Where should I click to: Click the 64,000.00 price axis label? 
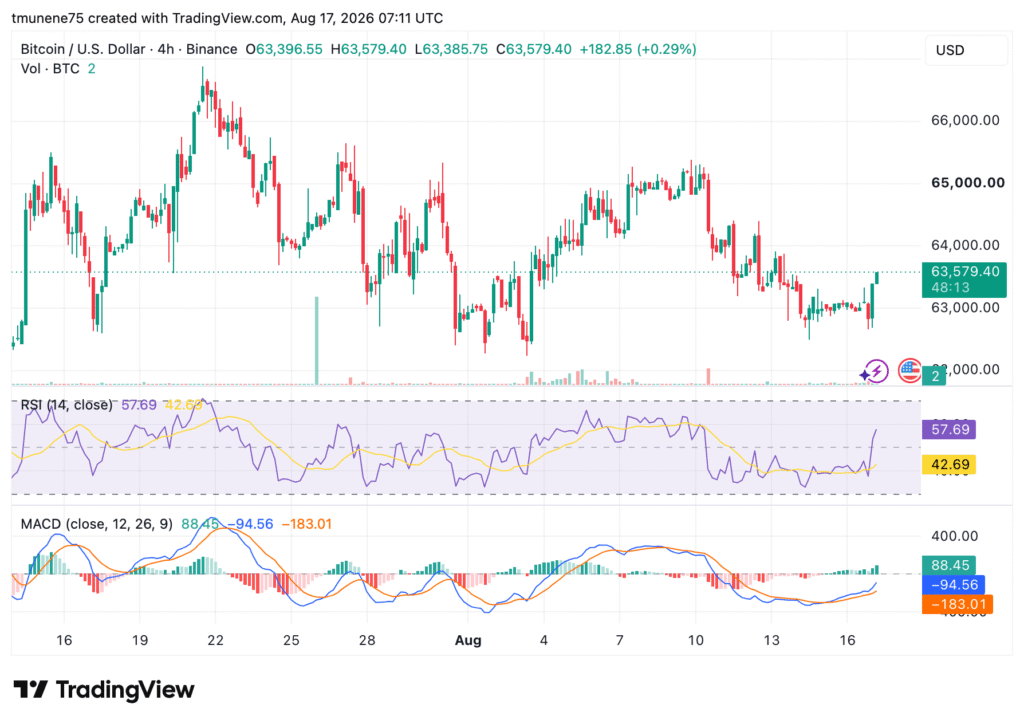[x=965, y=245]
